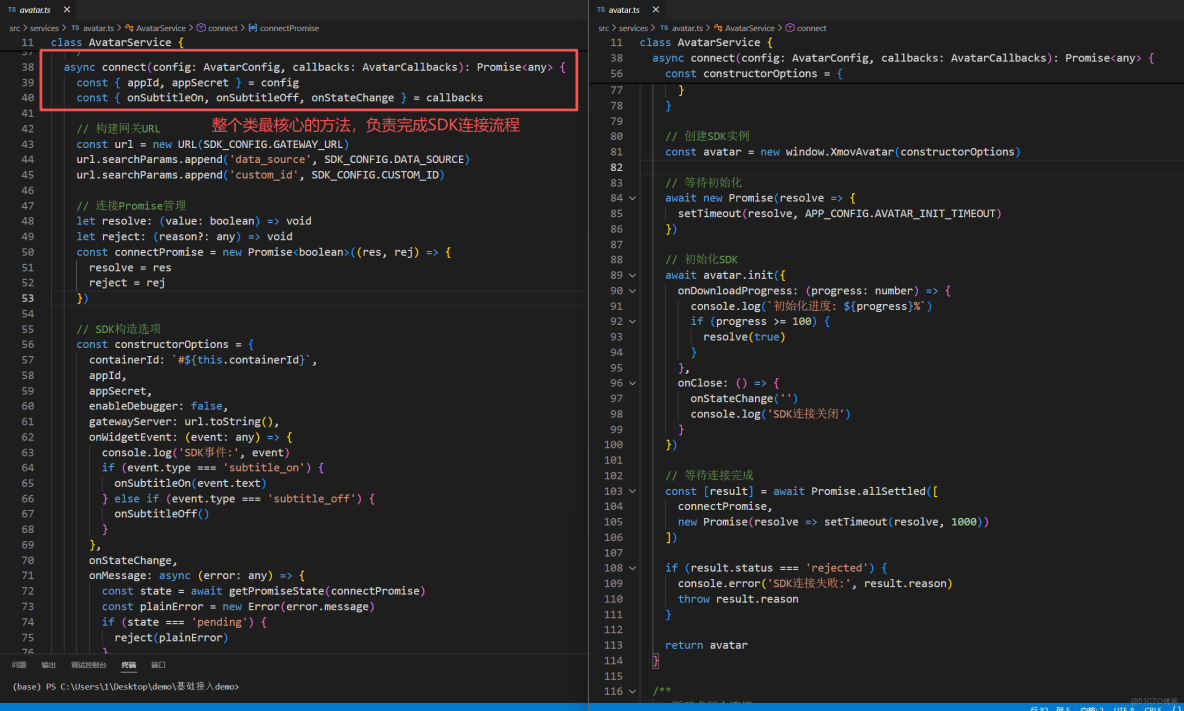
Task: Fold the onClose handler at line 96
Action: pos(632,383)
